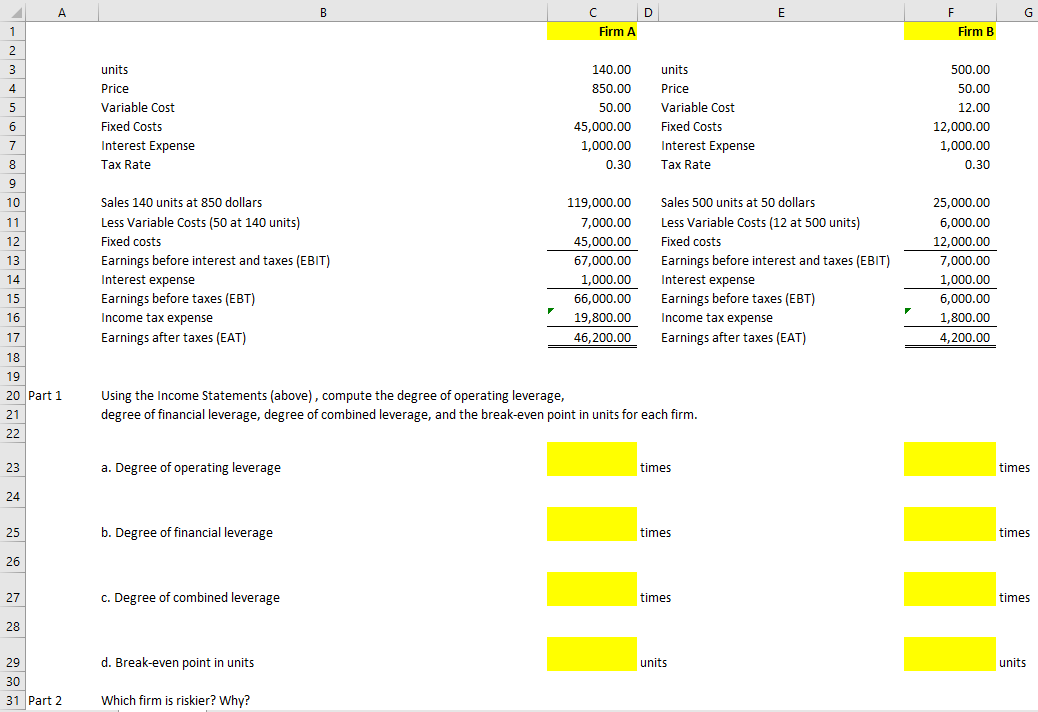Select row 1 header
1038x712 pixels.
(13, 31)
